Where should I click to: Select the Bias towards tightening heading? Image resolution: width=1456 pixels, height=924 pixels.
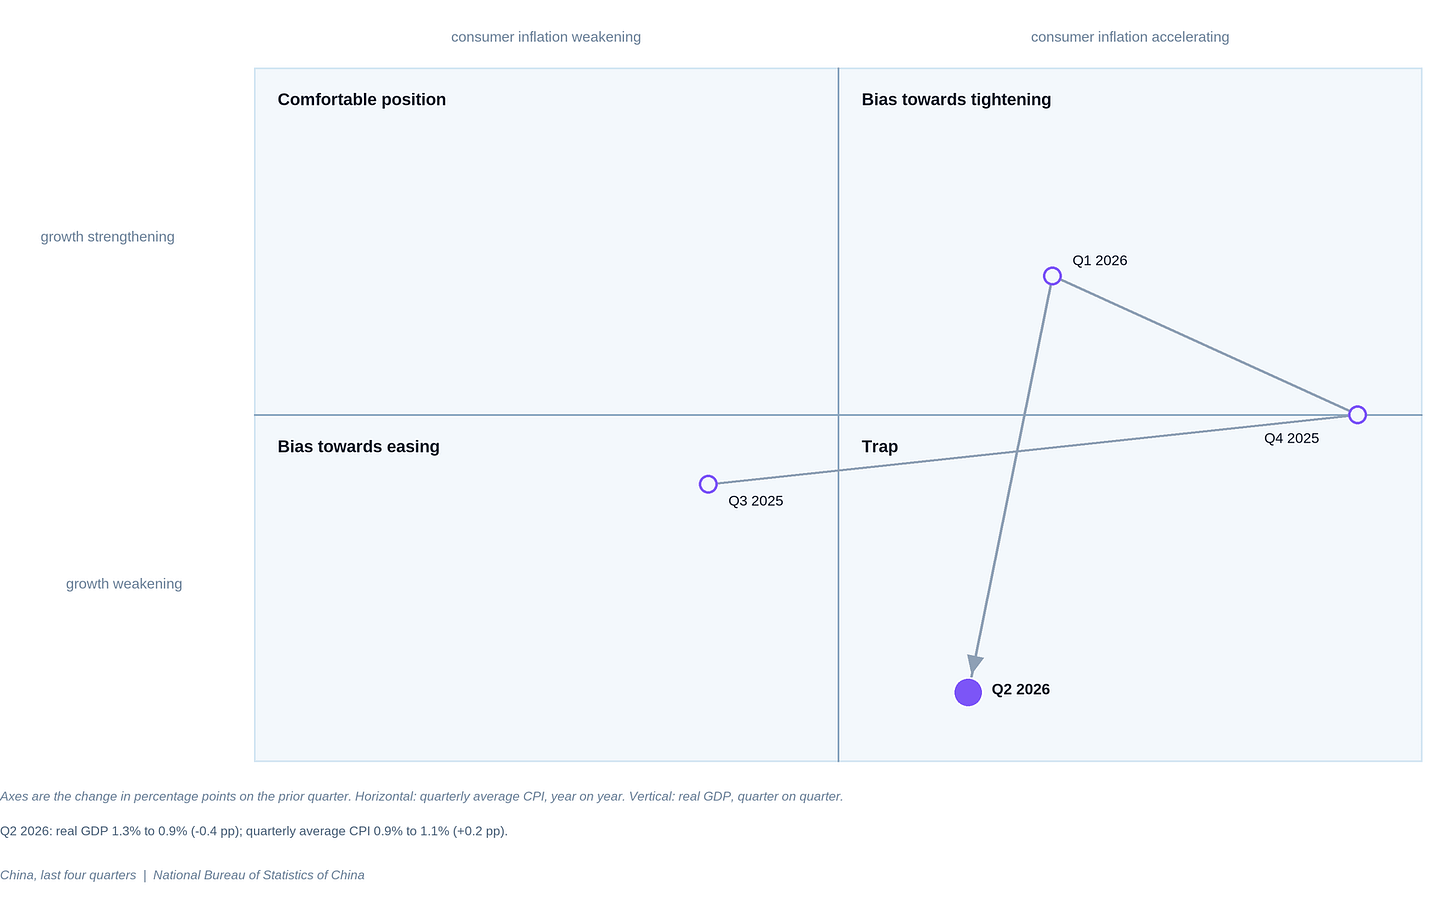[x=956, y=100]
